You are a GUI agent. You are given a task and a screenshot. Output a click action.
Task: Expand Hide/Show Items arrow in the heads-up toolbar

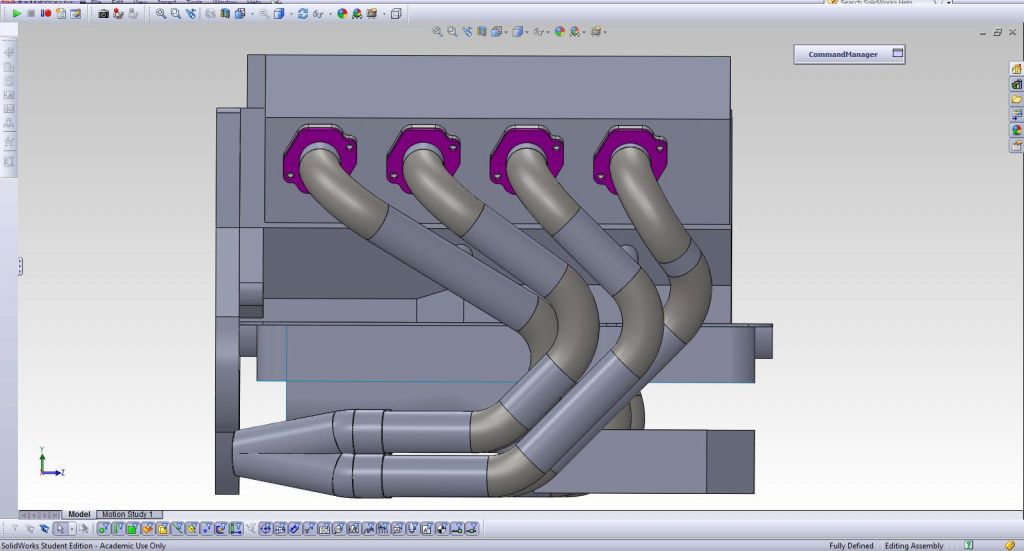(x=549, y=32)
